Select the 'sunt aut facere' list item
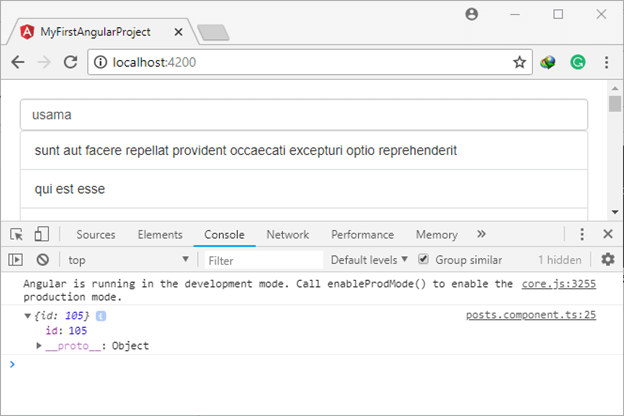 304,150
